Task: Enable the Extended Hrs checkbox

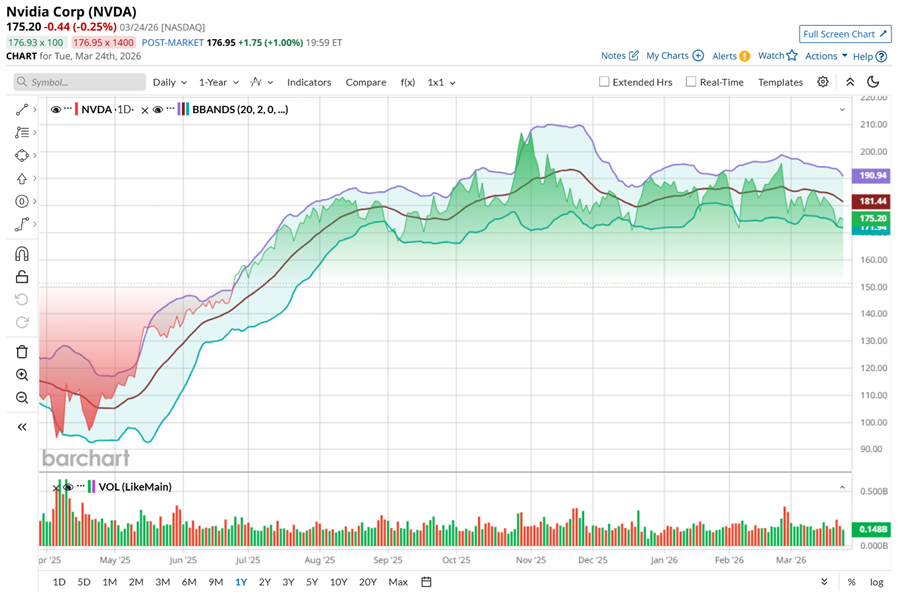Action: point(604,82)
